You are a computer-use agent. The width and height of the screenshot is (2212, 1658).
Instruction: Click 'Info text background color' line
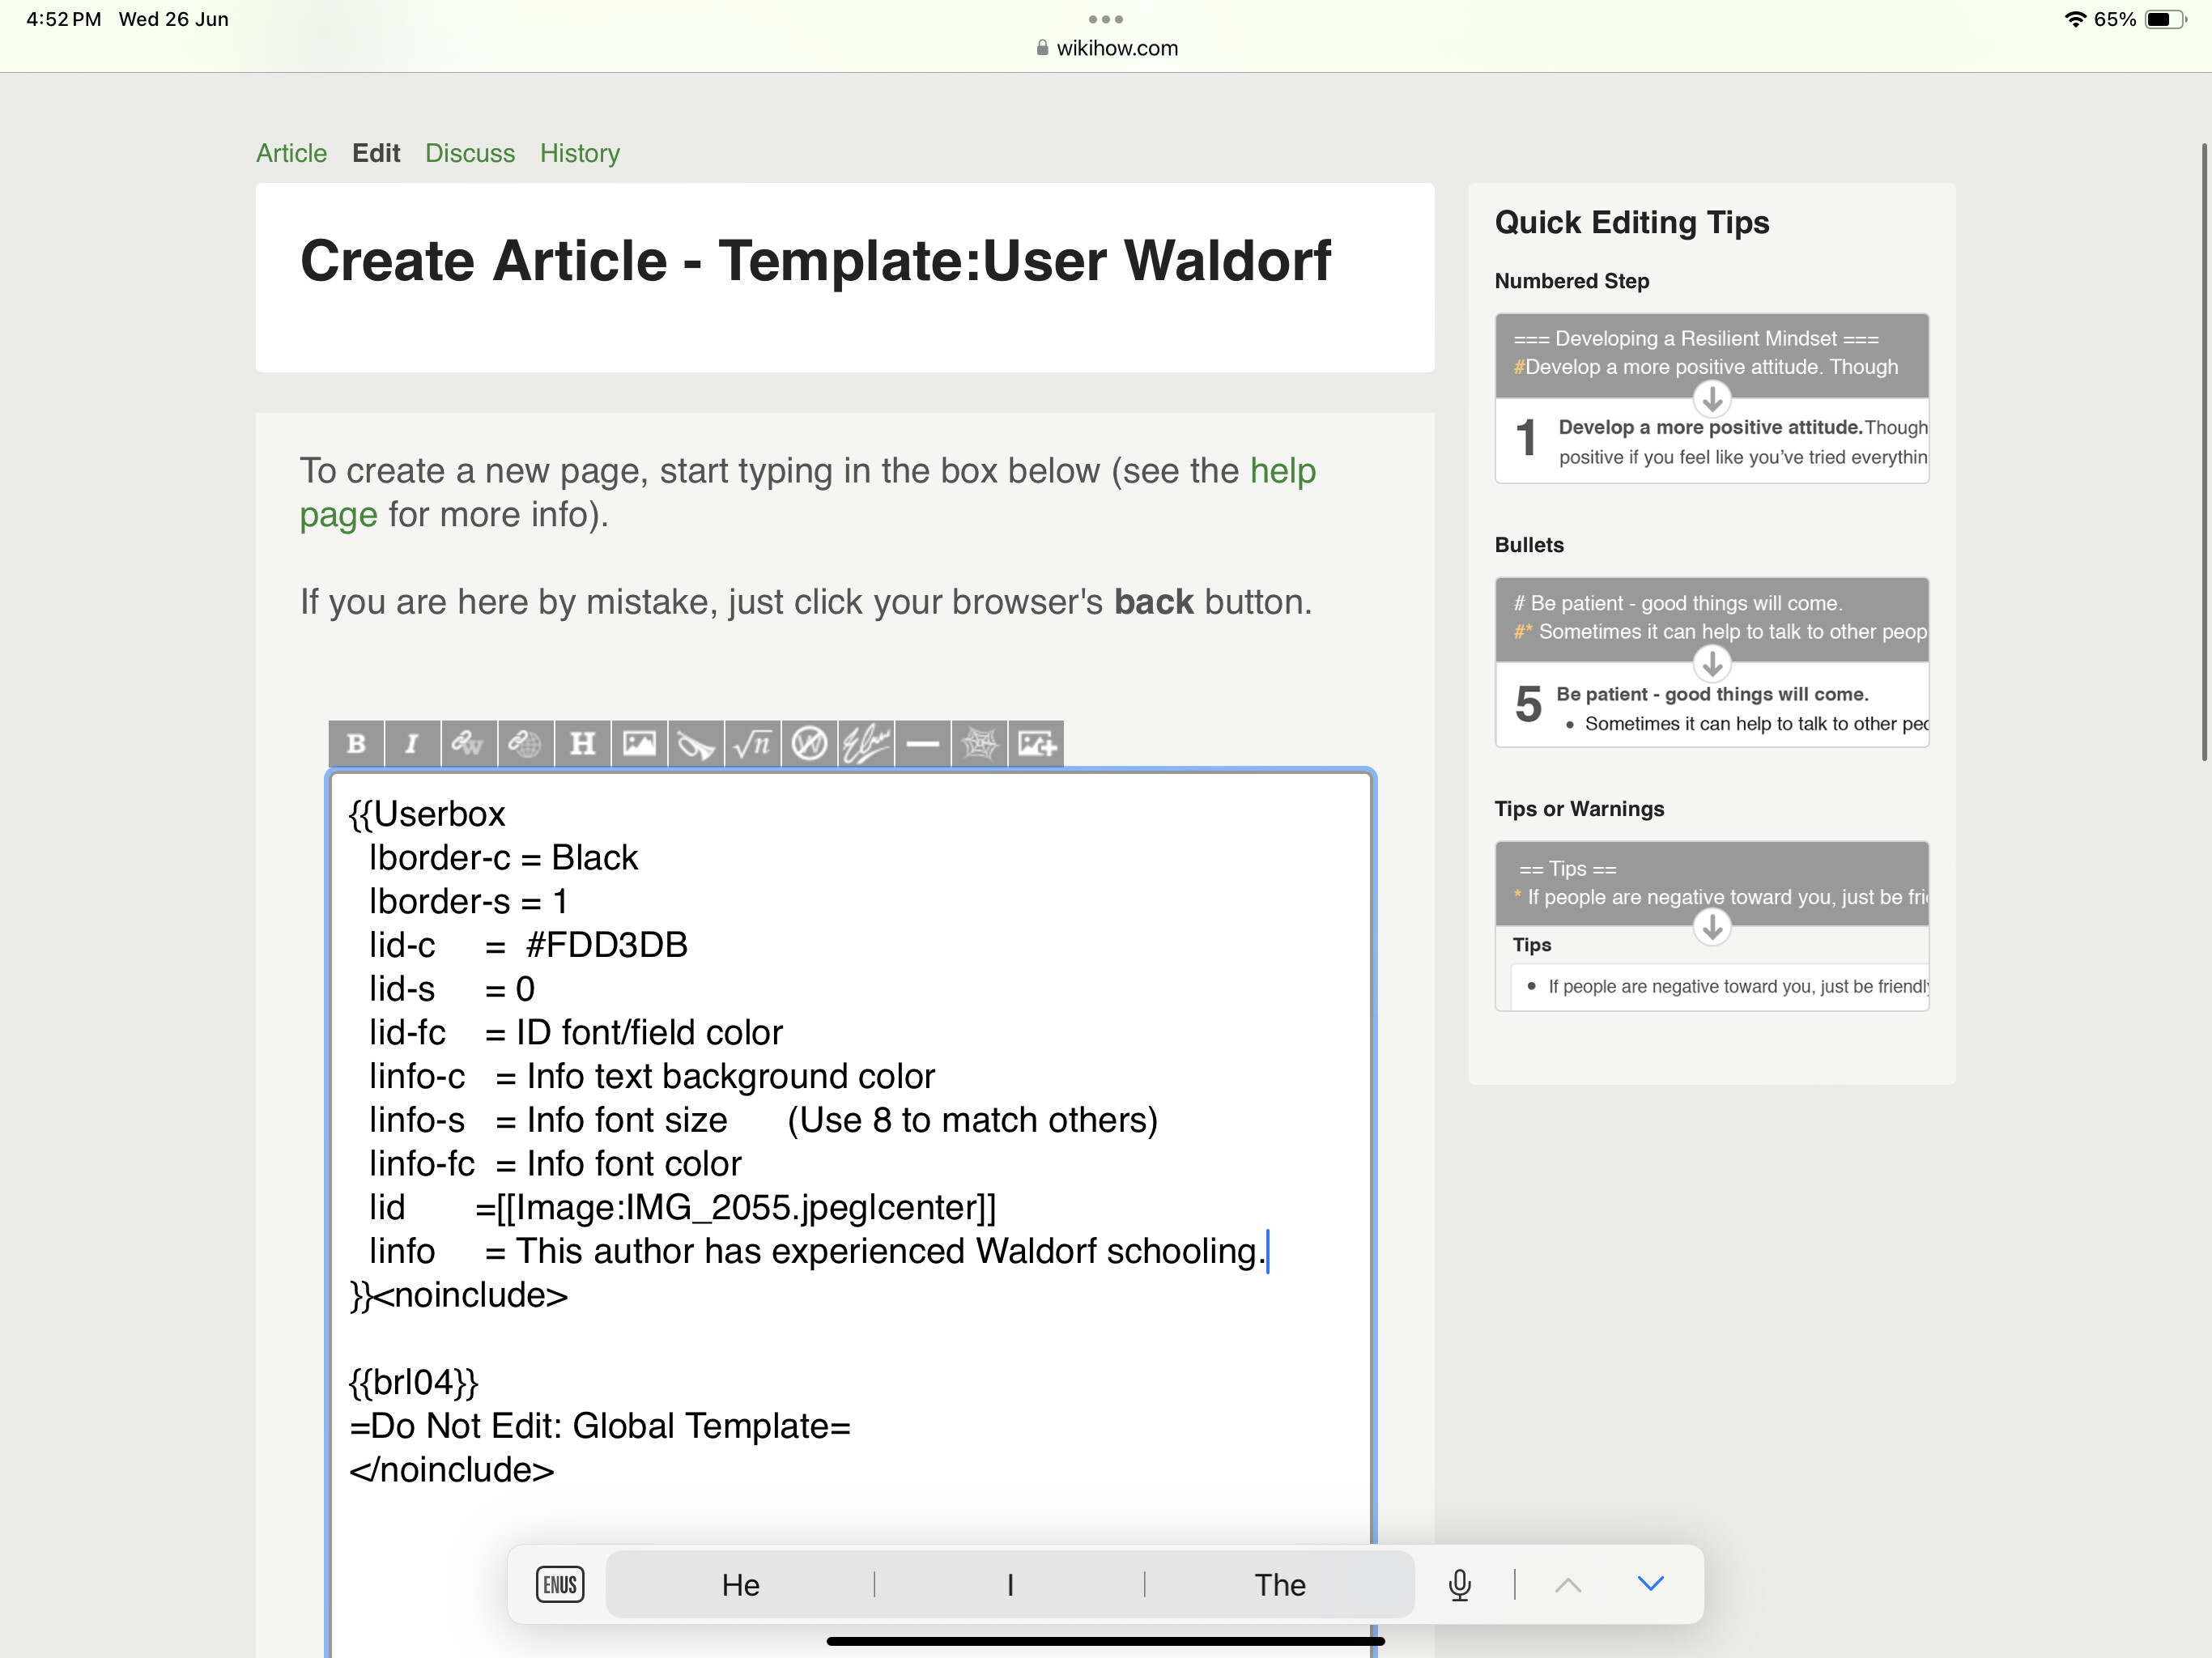[x=652, y=1076]
